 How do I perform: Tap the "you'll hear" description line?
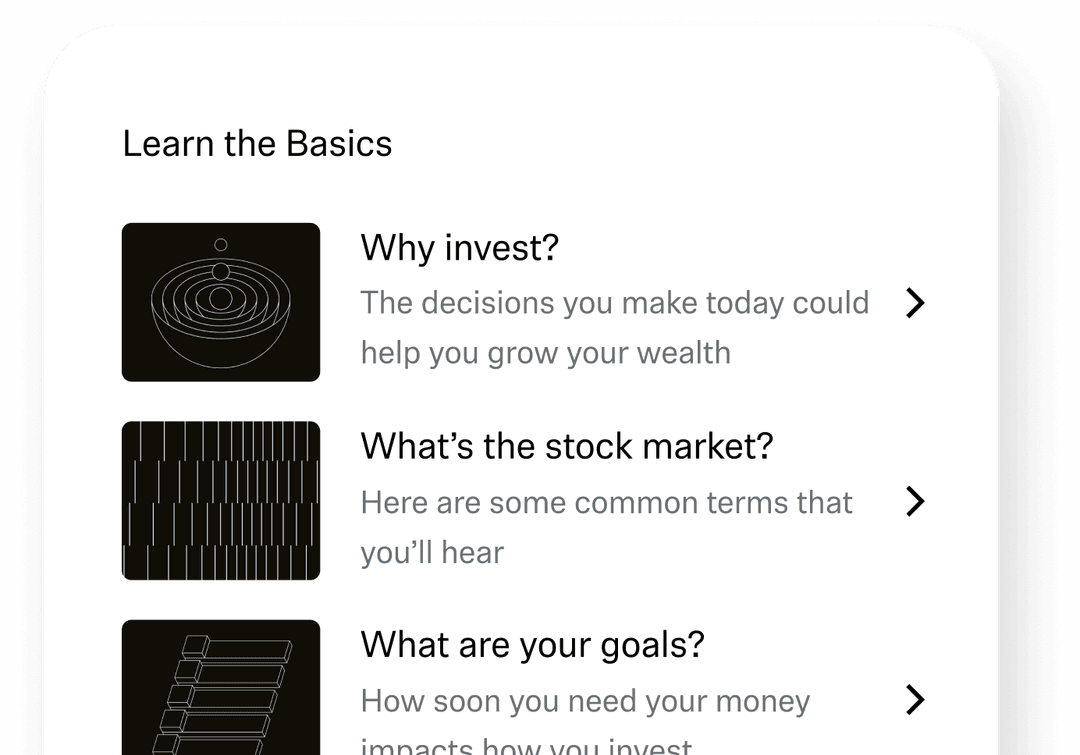432,552
